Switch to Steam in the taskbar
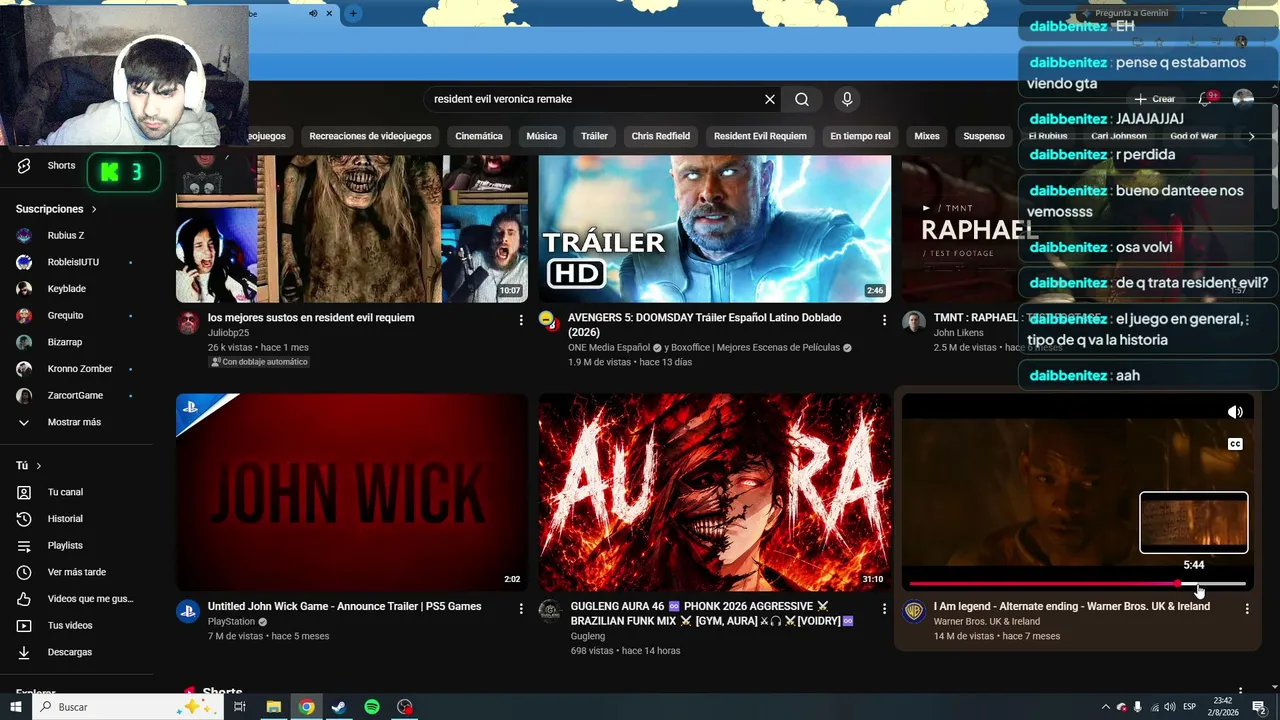1280x720 pixels. [x=339, y=707]
